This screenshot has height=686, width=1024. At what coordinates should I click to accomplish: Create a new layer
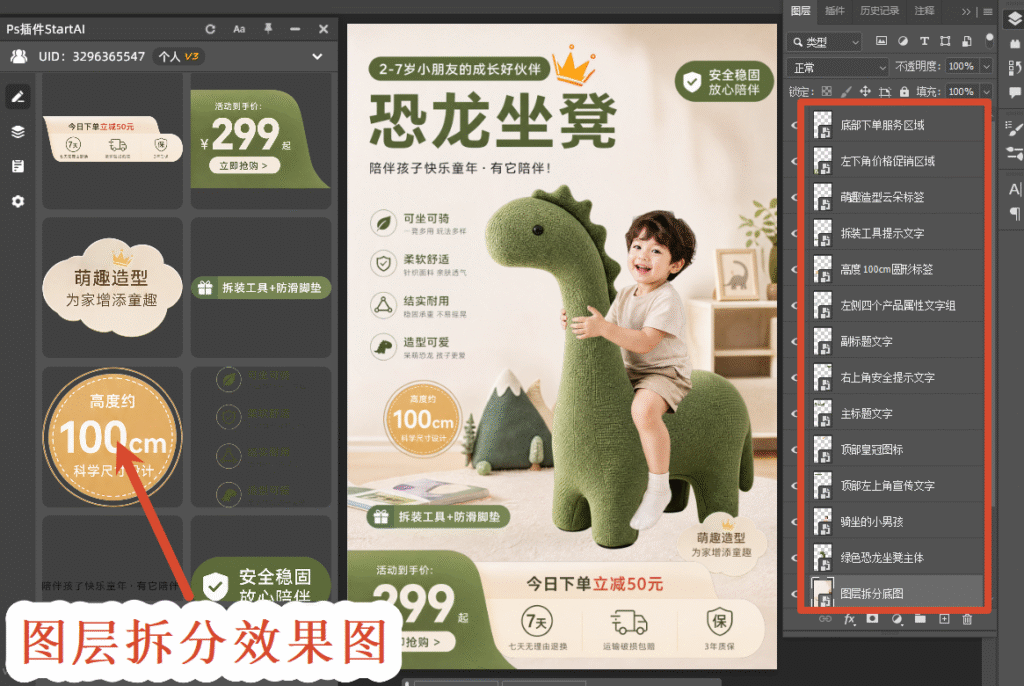pyautogui.click(x=944, y=619)
